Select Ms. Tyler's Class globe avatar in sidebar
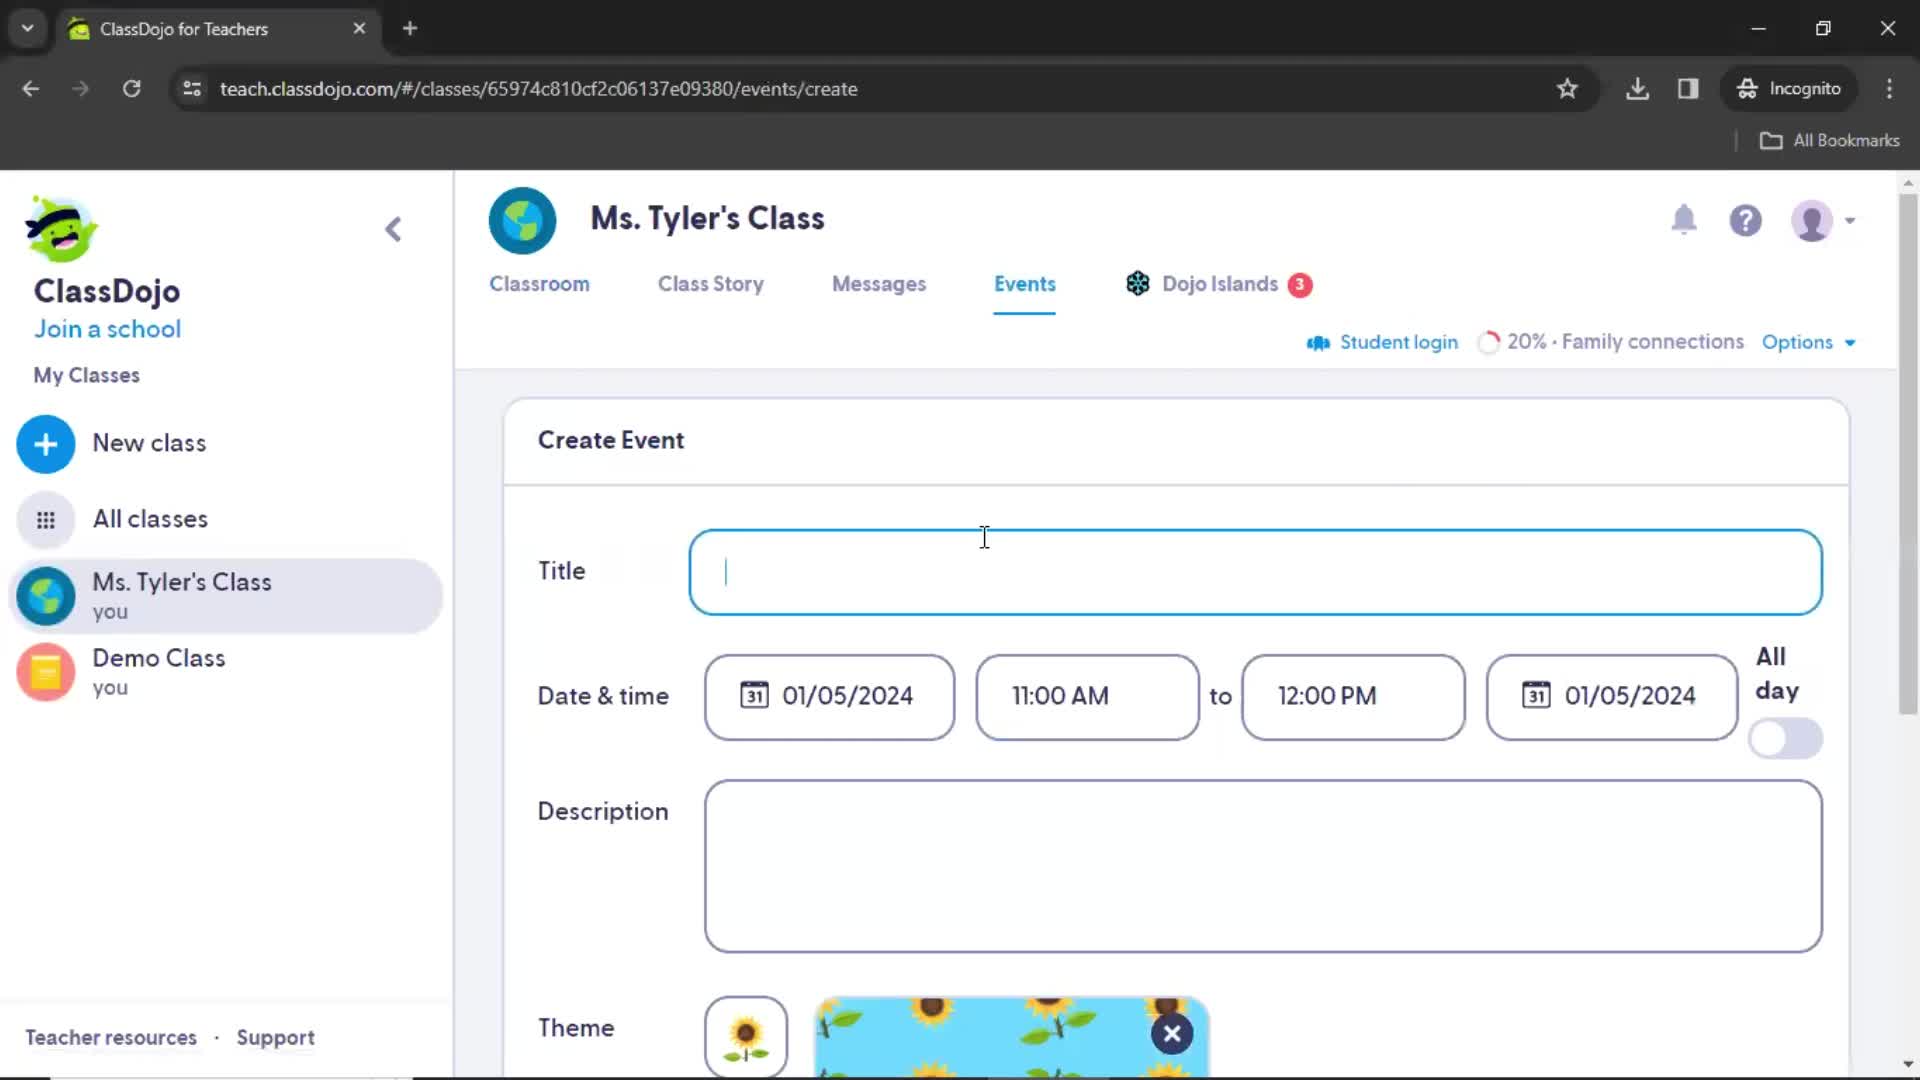1920x1080 pixels. [46, 596]
